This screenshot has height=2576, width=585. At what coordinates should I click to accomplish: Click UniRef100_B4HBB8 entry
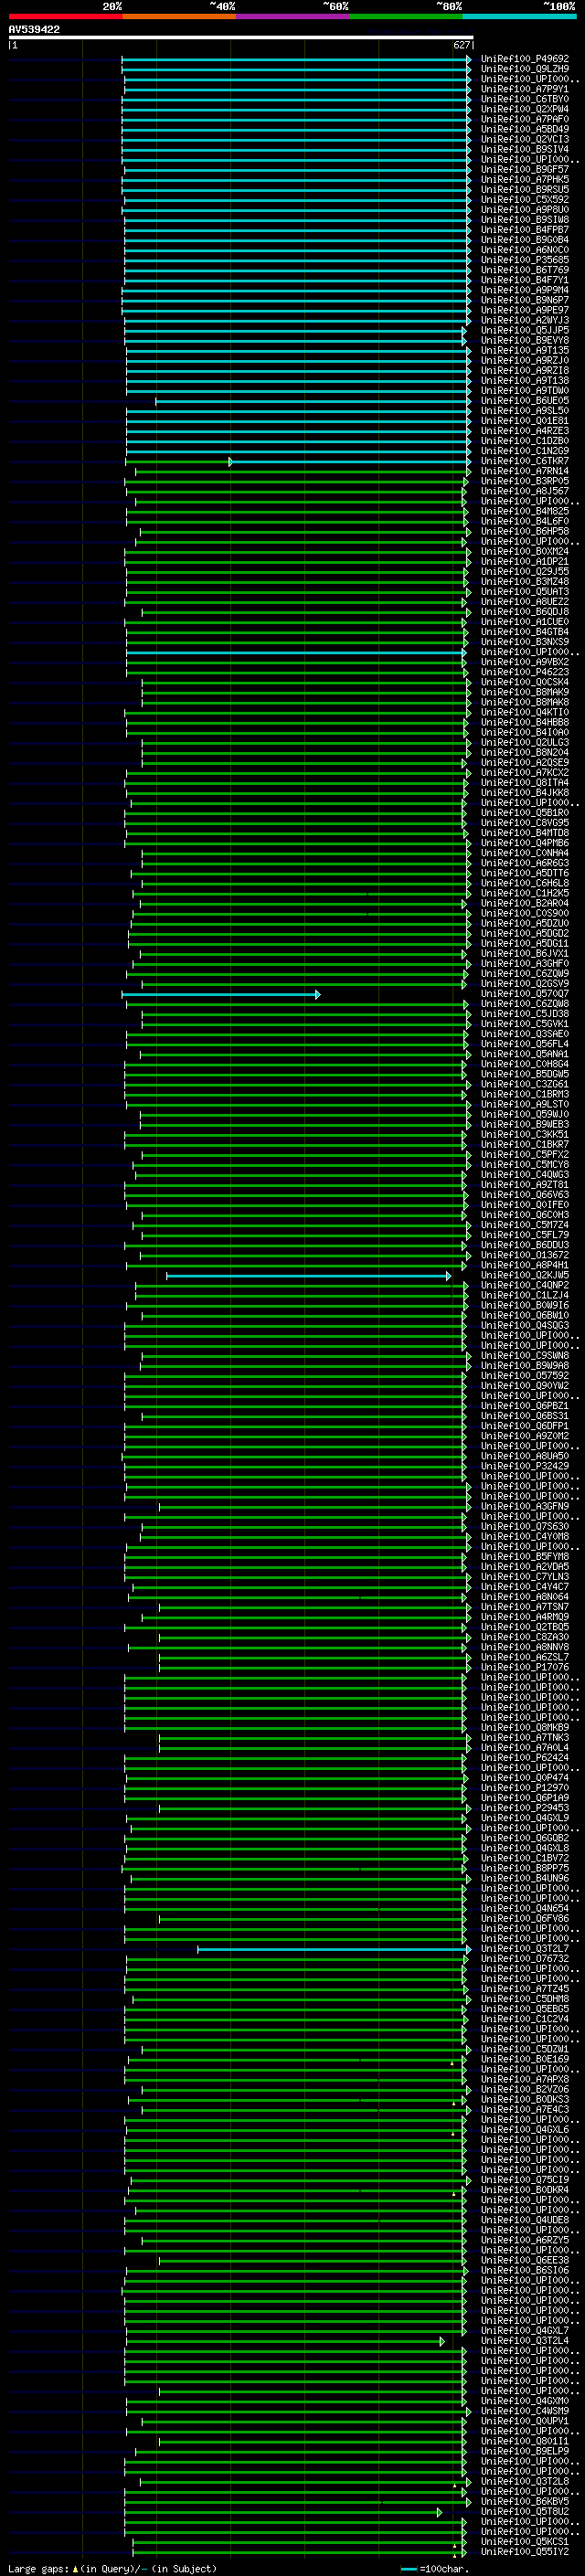tap(525, 722)
